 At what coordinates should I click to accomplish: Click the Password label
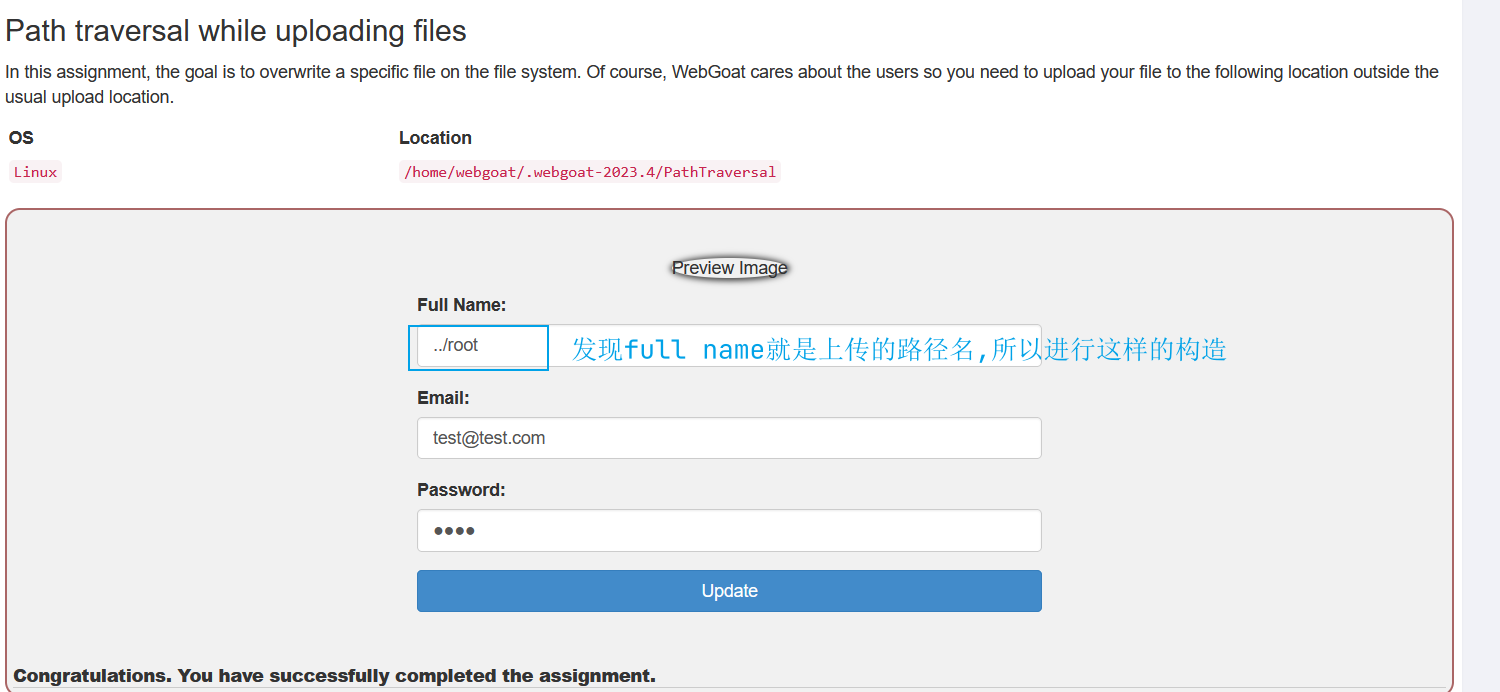461,490
